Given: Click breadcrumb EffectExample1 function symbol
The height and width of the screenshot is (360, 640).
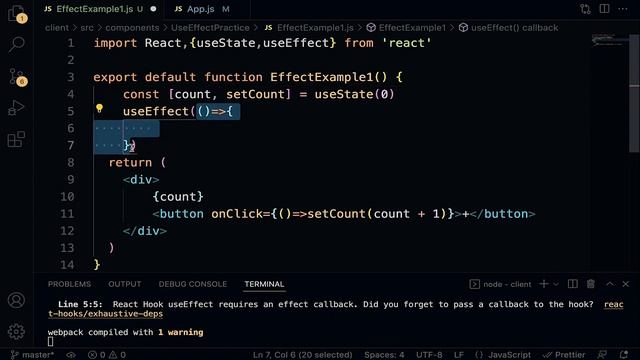Looking at the screenshot, I should [x=406, y=28].
